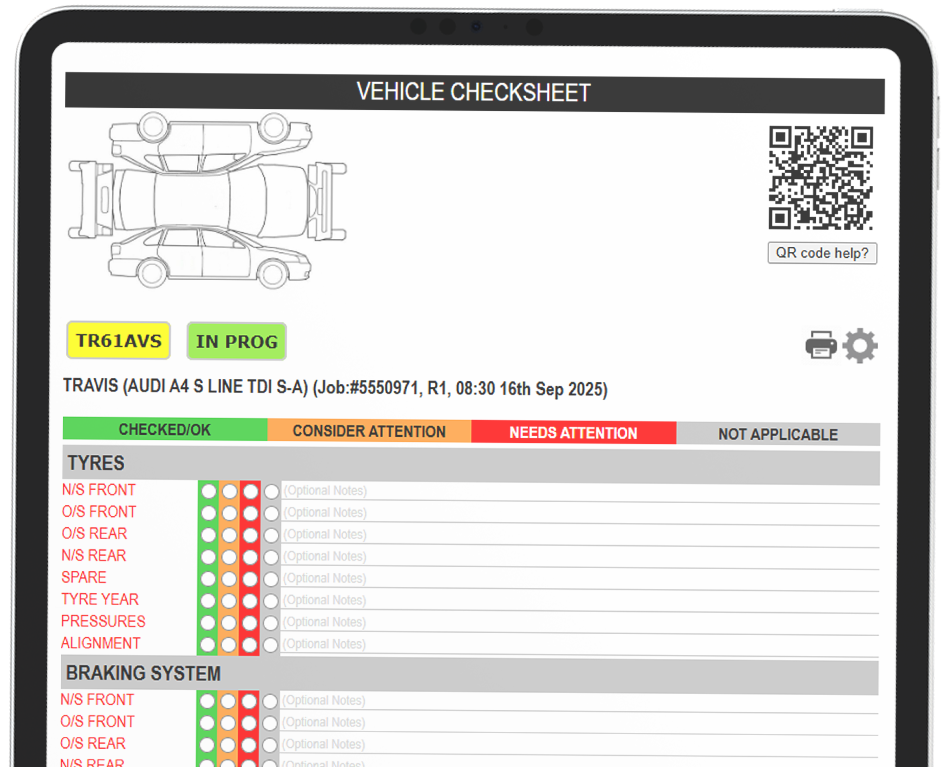Image resolution: width=949 pixels, height=767 pixels.
Task: Mark O/S FRONT brakes as CHECKED/OK
Action: 206,721
